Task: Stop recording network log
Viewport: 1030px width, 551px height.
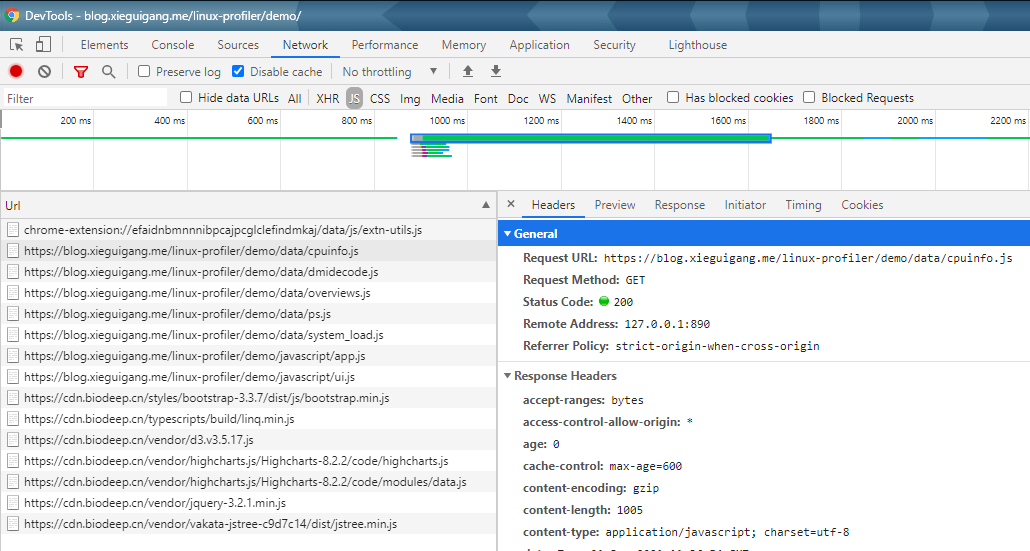Action: tap(16, 72)
